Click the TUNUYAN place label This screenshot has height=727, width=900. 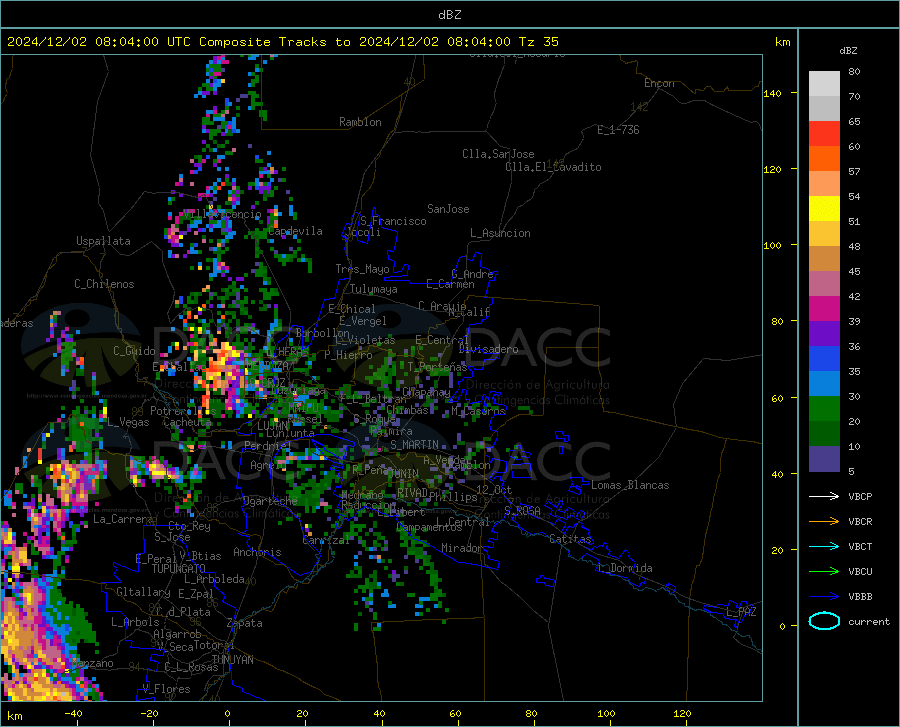point(232,660)
